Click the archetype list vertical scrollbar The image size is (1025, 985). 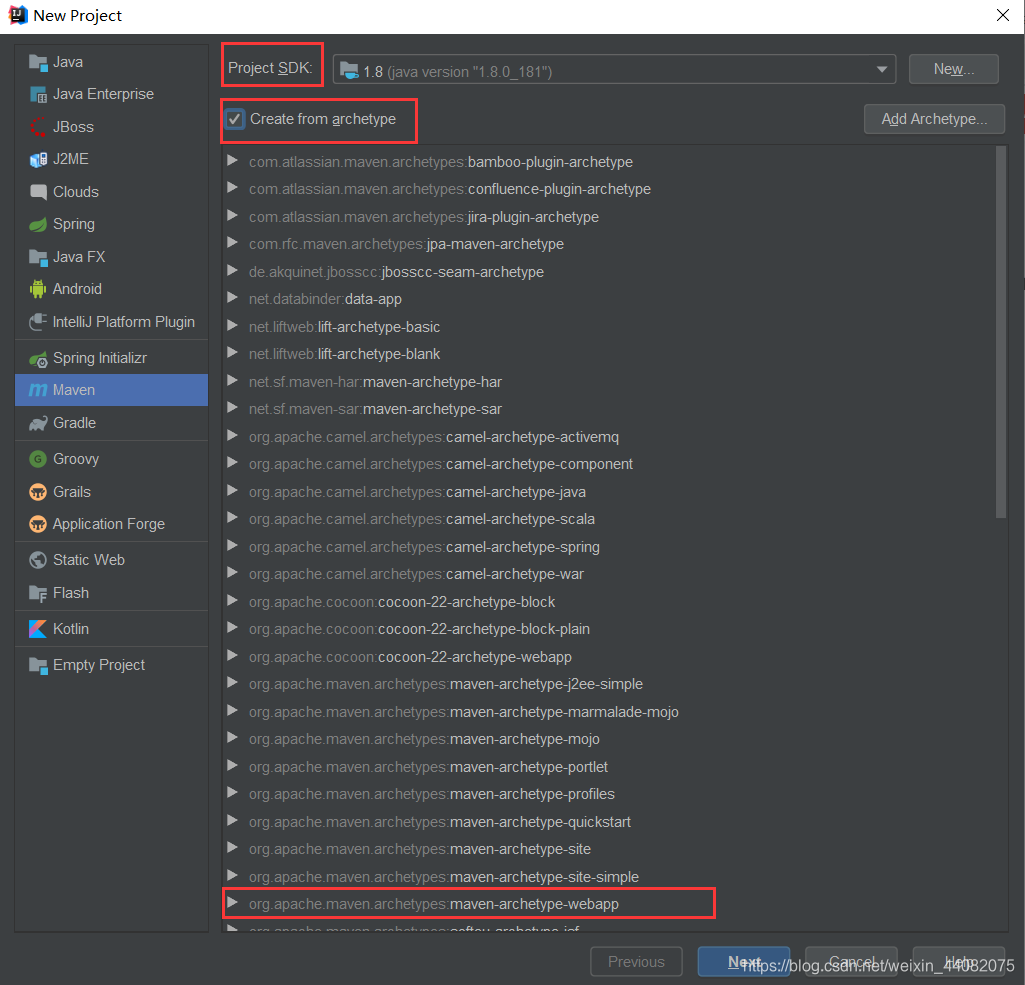[1001, 332]
